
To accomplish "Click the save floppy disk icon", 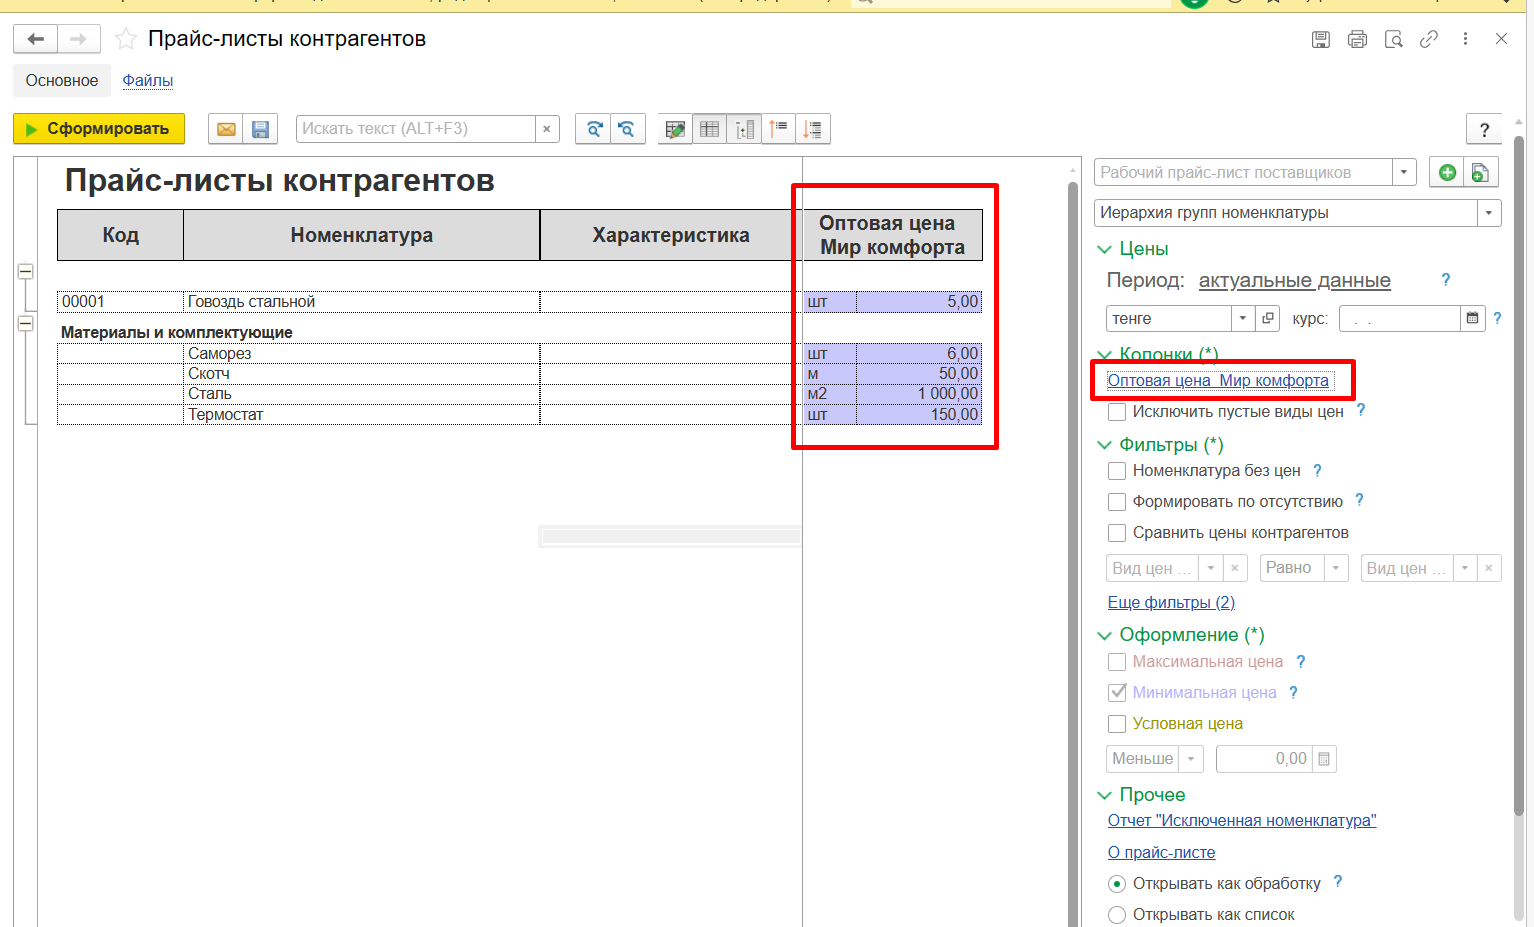I will click(260, 129).
